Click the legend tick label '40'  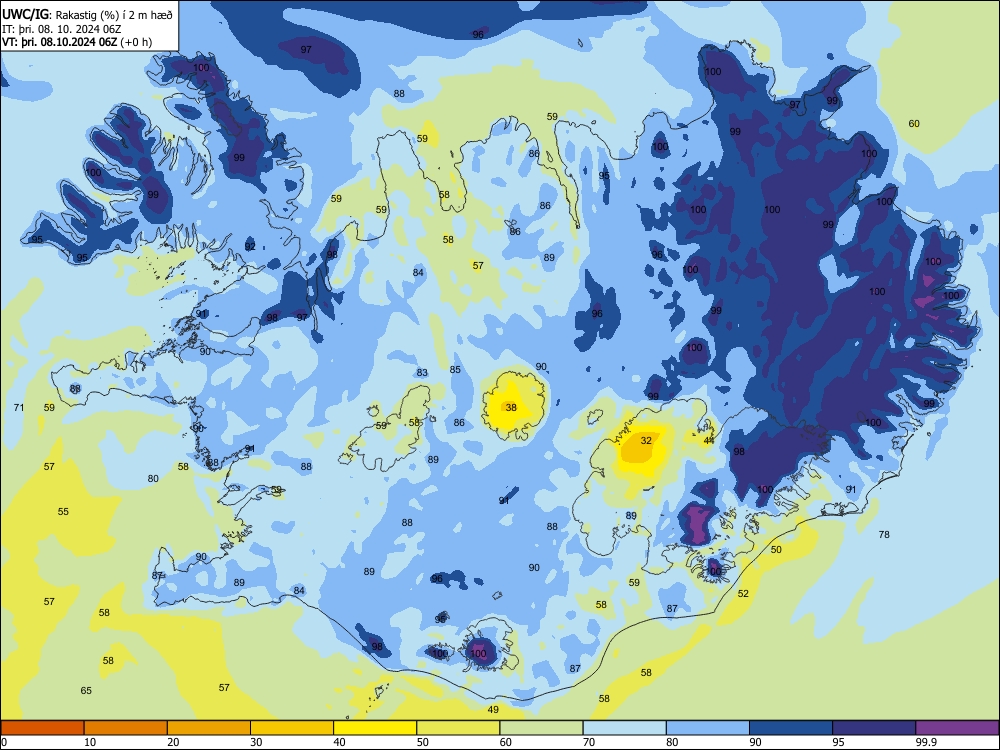(339, 742)
